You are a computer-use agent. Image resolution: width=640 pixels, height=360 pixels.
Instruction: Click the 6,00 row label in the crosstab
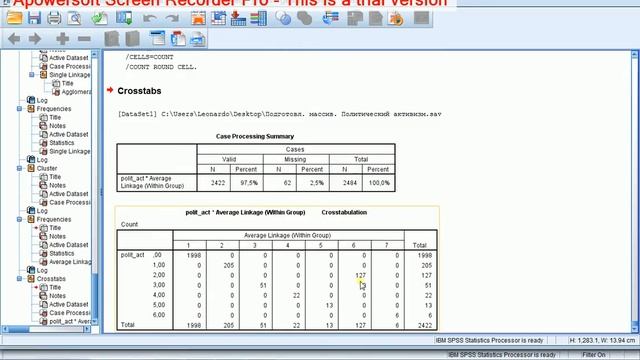[159, 315]
